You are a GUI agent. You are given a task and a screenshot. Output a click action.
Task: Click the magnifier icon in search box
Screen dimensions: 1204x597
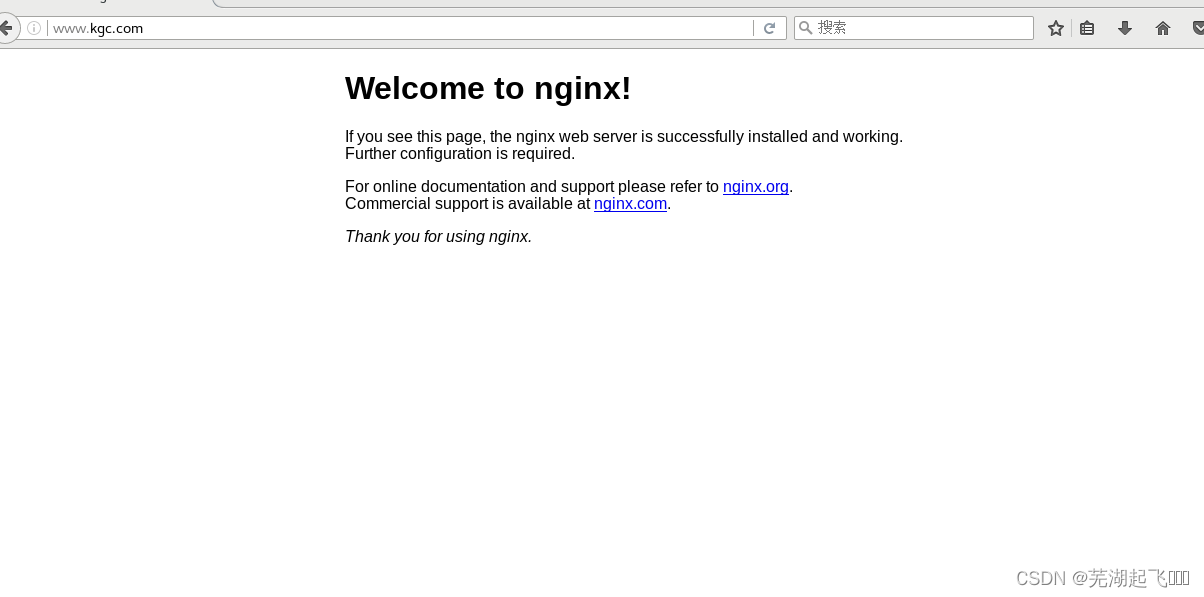coord(805,28)
